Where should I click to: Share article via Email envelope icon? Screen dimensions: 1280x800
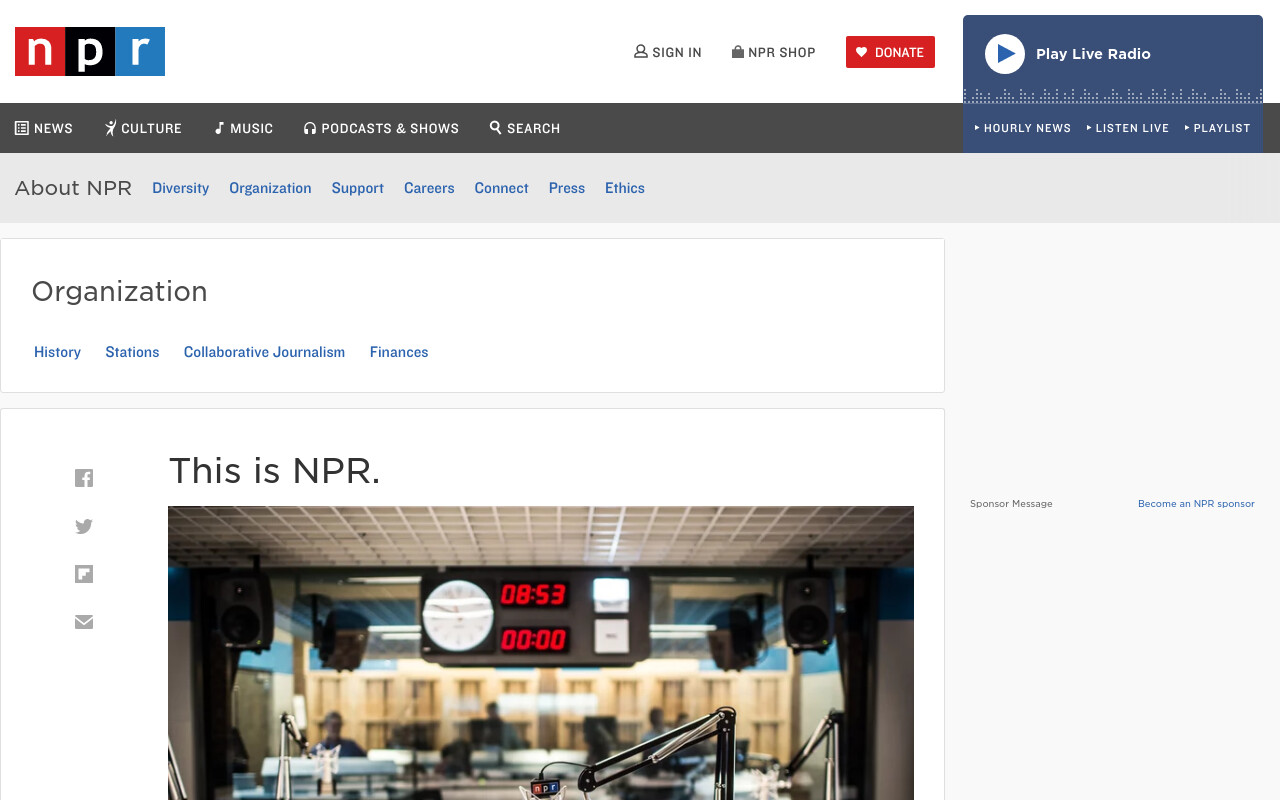(84, 622)
